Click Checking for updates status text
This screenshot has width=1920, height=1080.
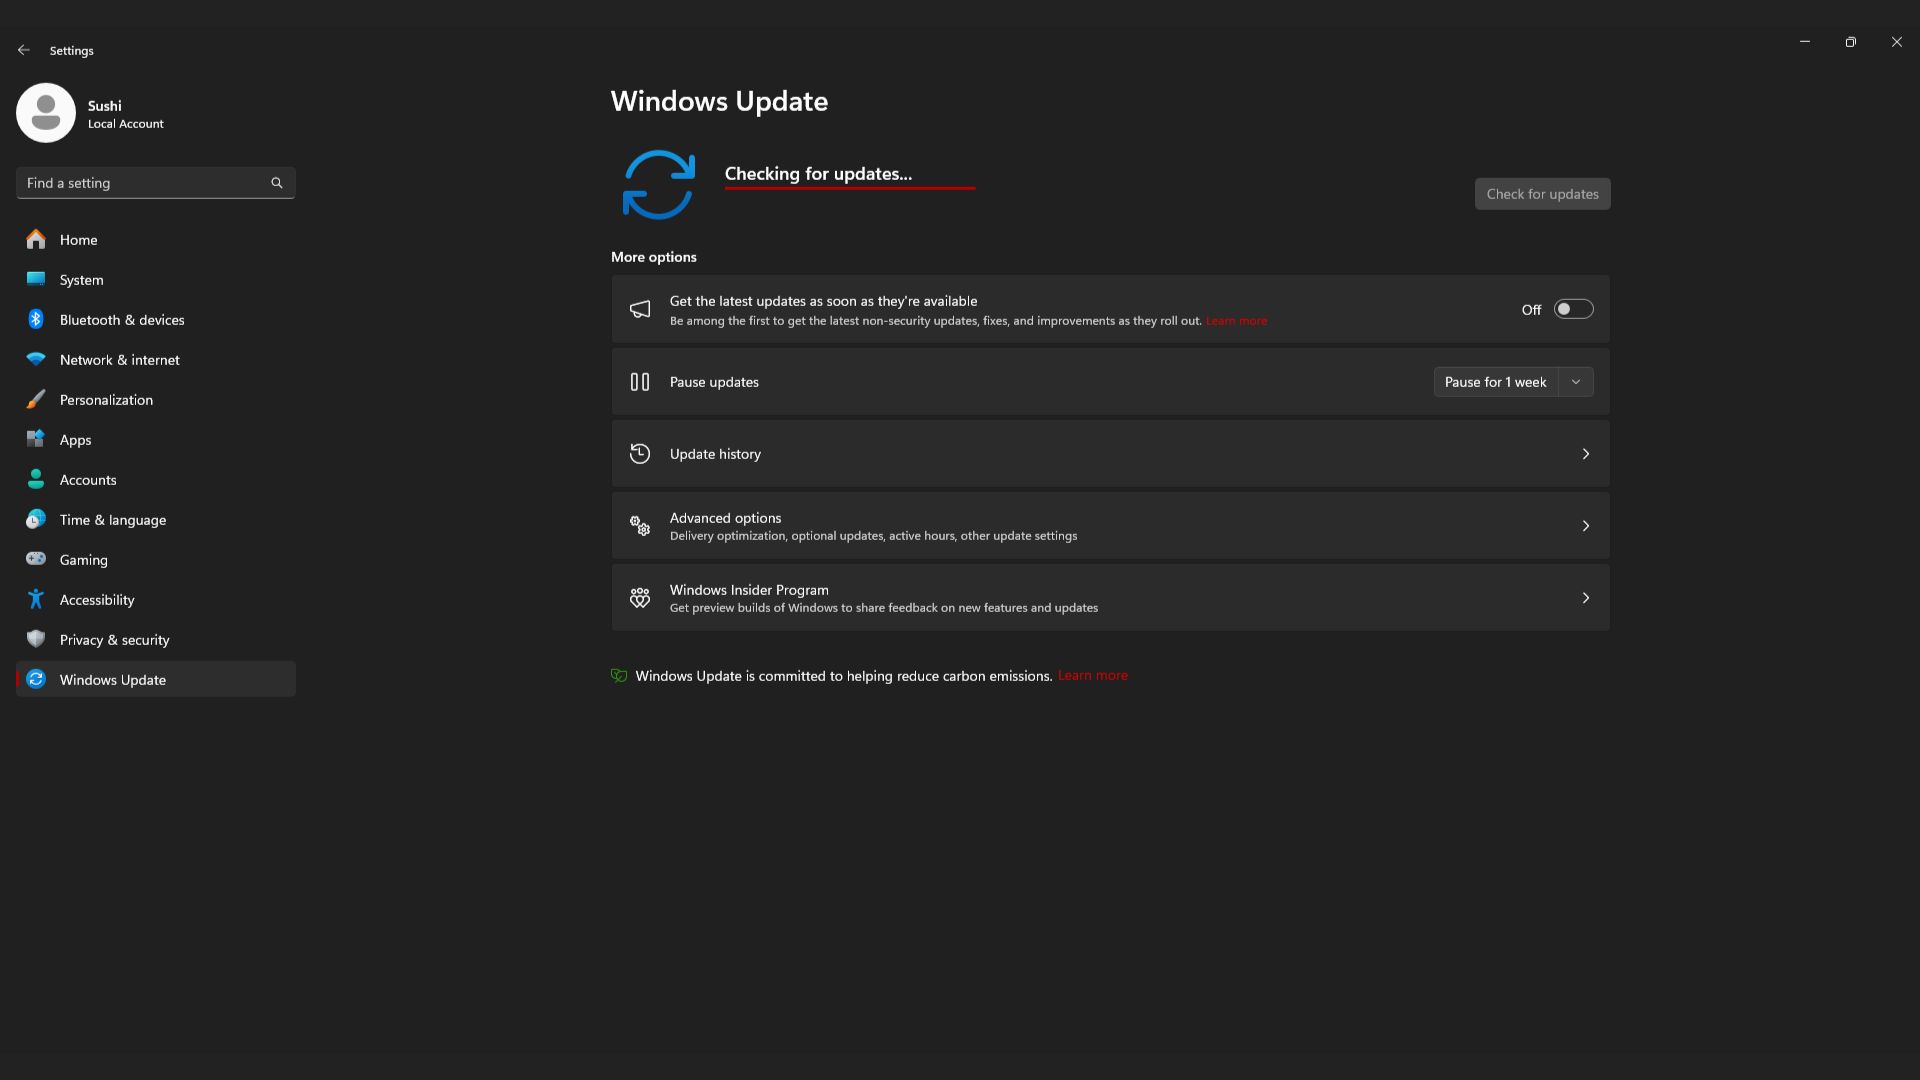pyautogui.click(x=818, y=174)
